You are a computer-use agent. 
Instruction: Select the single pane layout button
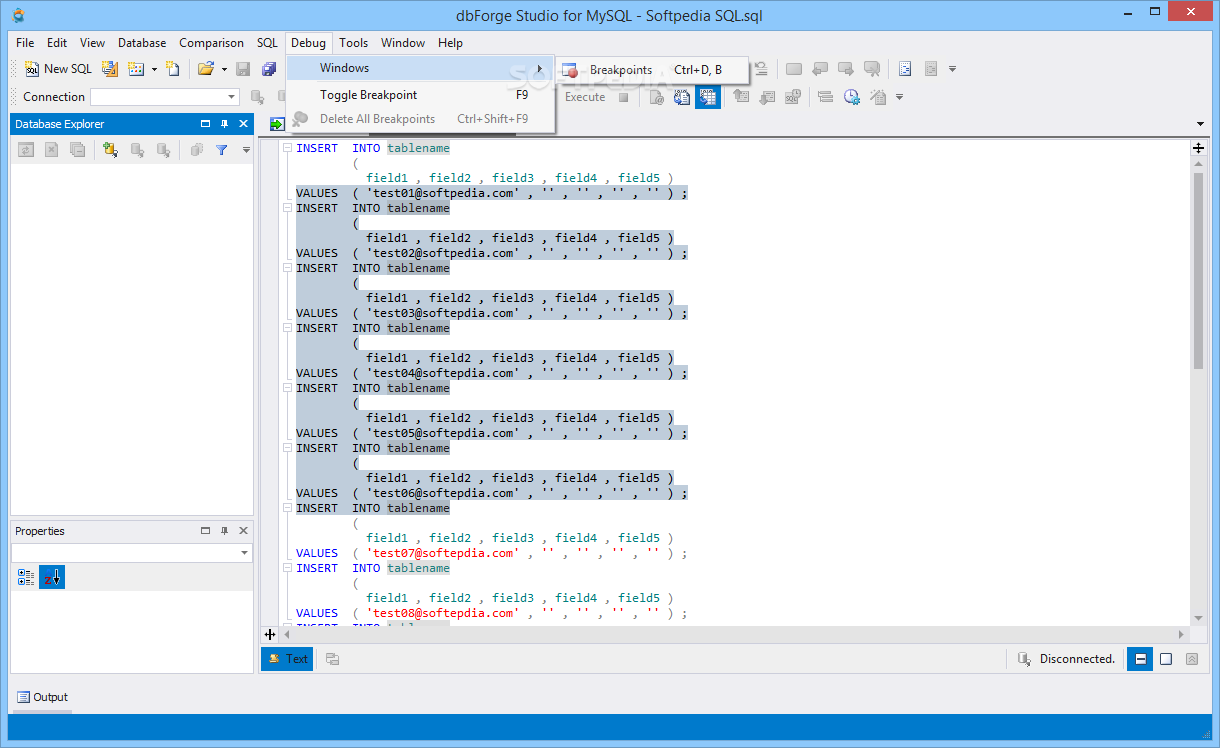1166,659
